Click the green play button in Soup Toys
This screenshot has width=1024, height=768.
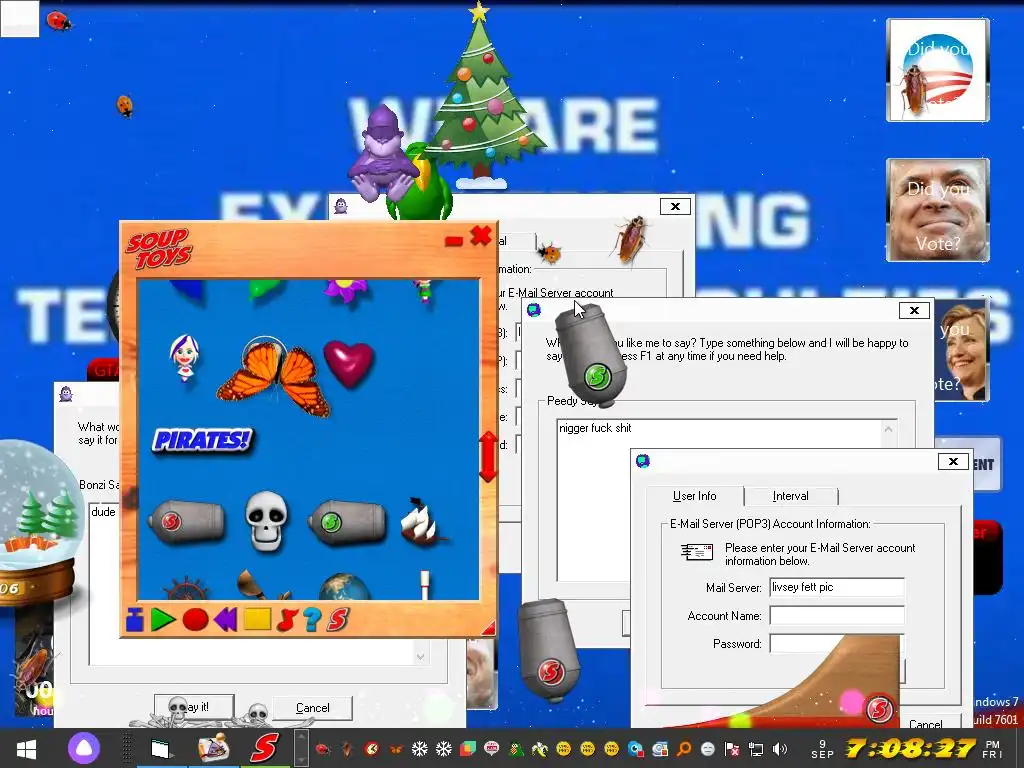point(163,619)
